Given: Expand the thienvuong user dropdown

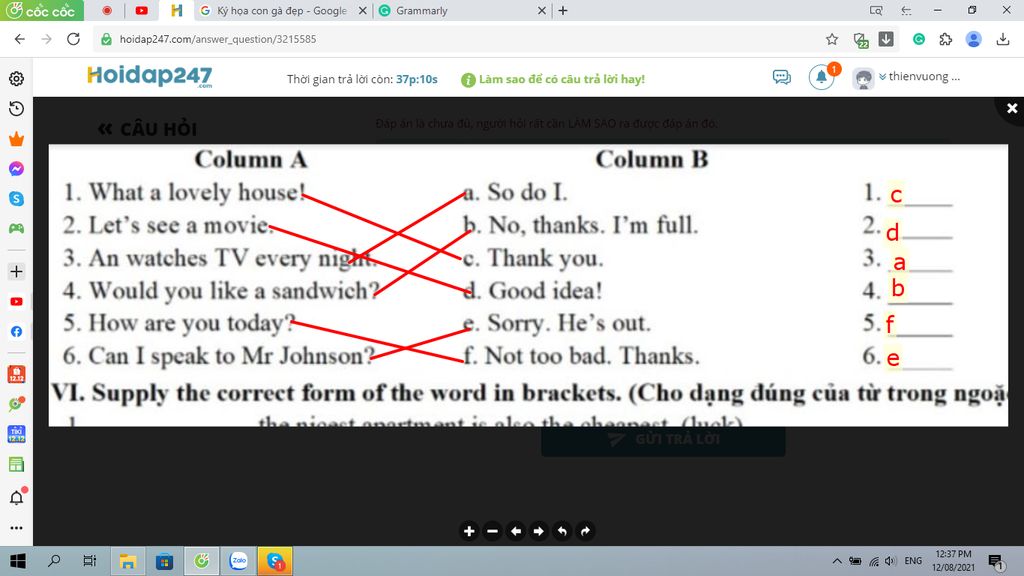Looking at the screenshot, I should coord(920,76).
